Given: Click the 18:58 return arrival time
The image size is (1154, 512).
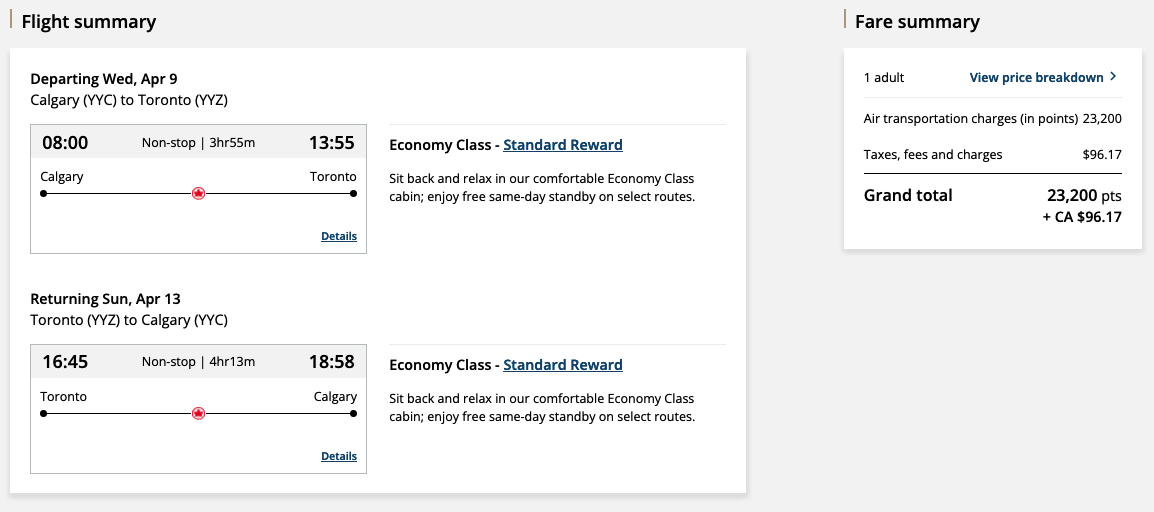Looking at the screenshot, I should click(x=331, y=362).
